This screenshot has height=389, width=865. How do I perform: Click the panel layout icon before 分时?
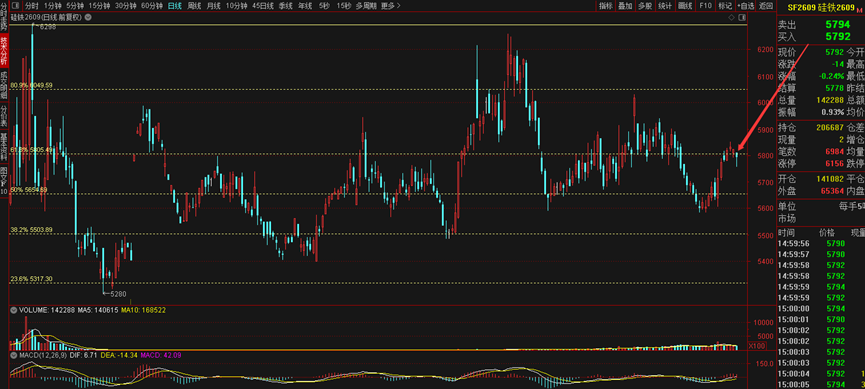pos(14,6)
